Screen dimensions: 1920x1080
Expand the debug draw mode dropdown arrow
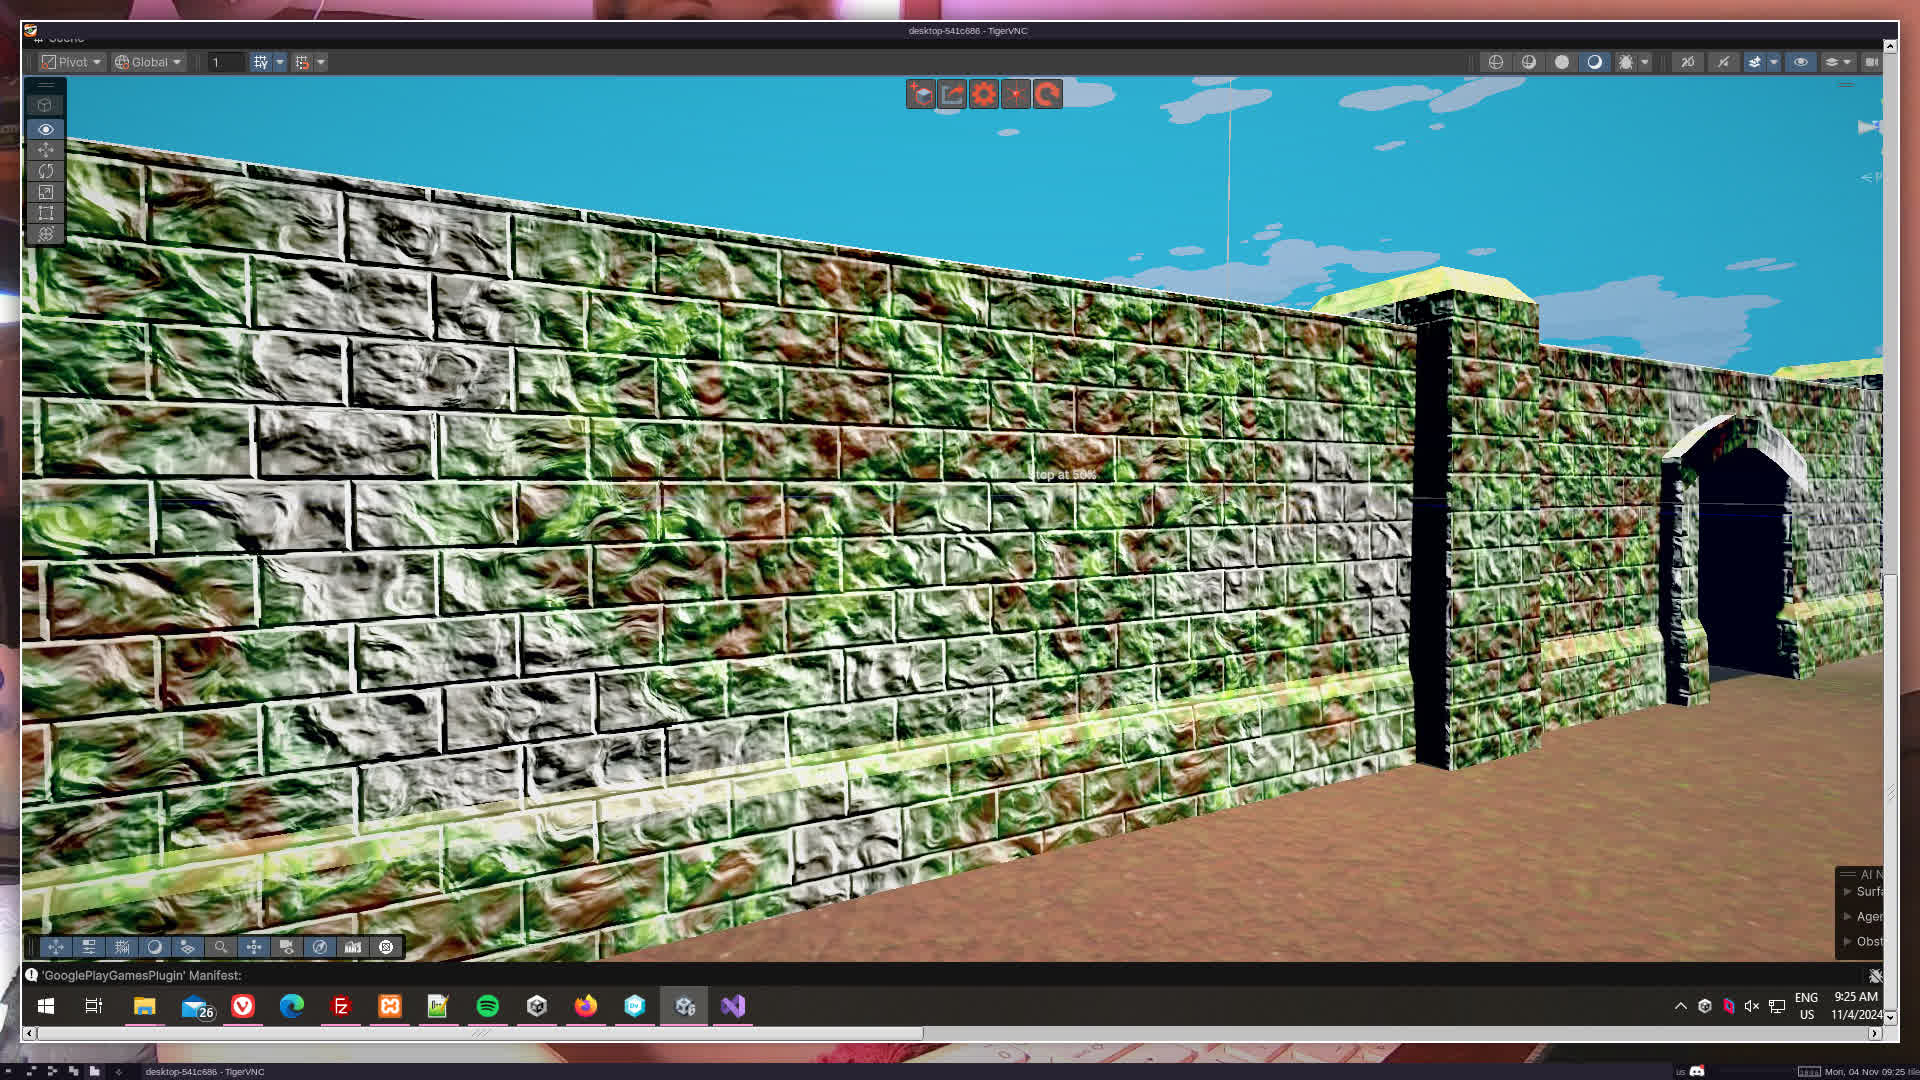[1645, 62]
